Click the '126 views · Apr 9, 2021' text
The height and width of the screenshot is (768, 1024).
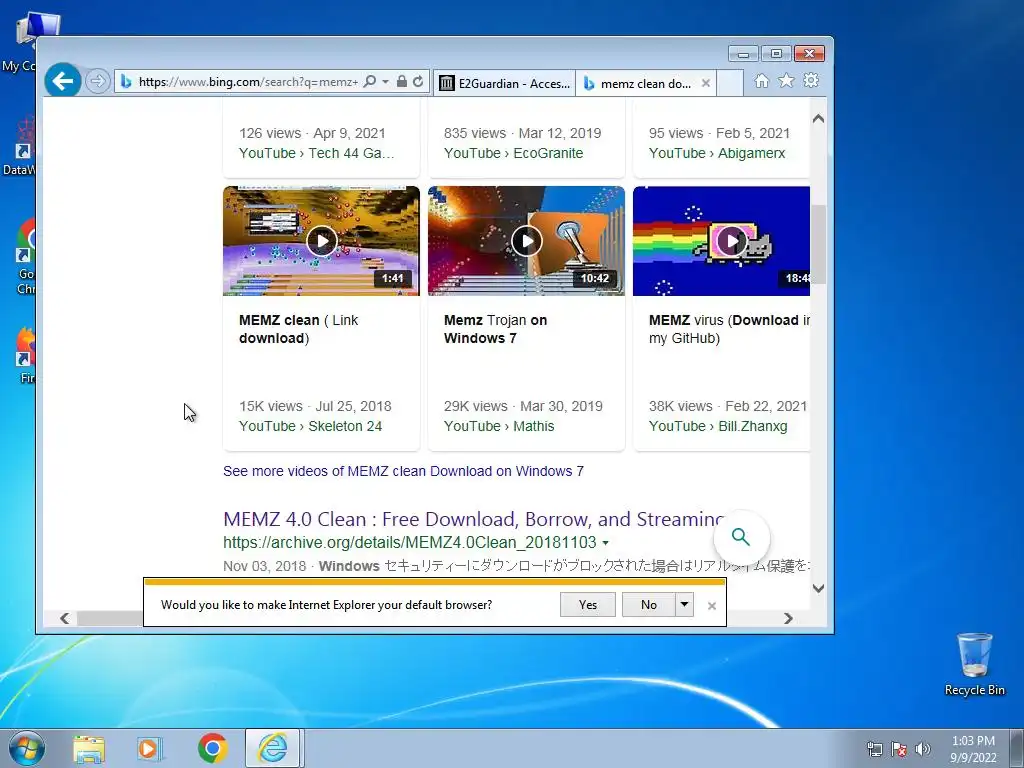312,133
